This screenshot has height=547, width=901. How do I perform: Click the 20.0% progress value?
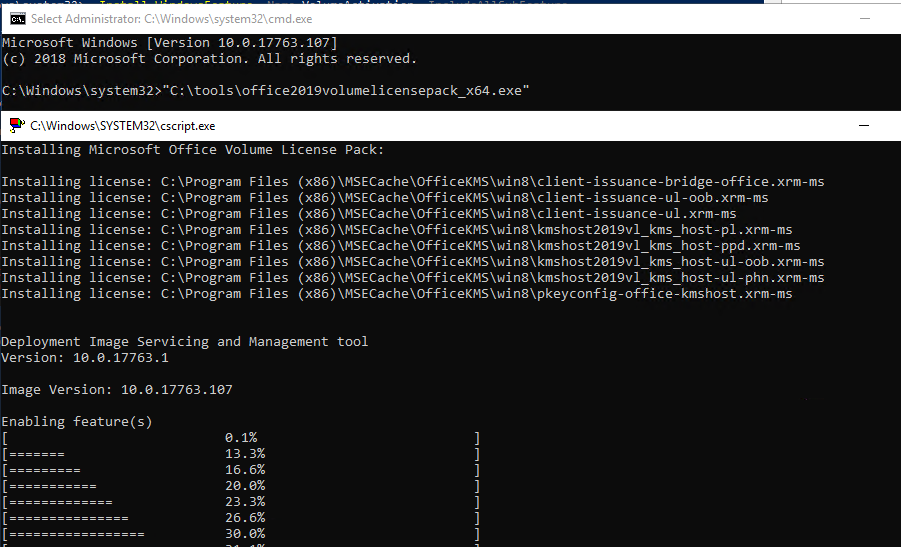245,486
